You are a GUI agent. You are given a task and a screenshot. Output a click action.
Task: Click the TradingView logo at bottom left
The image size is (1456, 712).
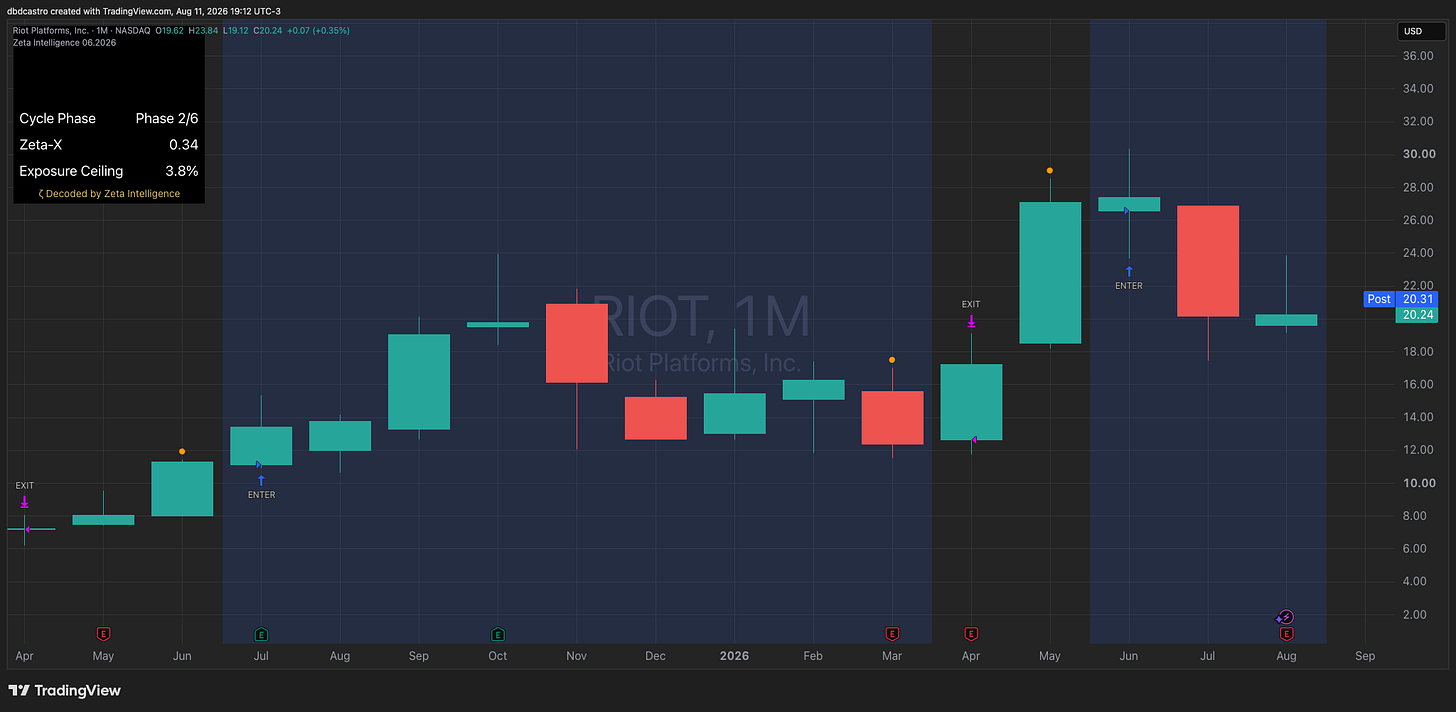click(x=64, y=690)
